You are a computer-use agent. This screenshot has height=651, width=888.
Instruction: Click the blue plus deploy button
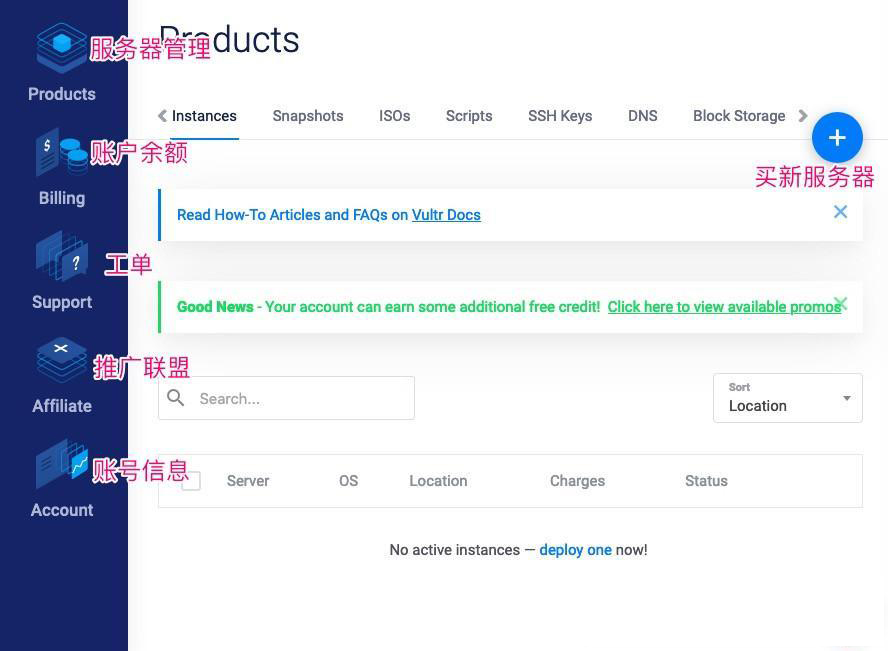tap(837, 138)
